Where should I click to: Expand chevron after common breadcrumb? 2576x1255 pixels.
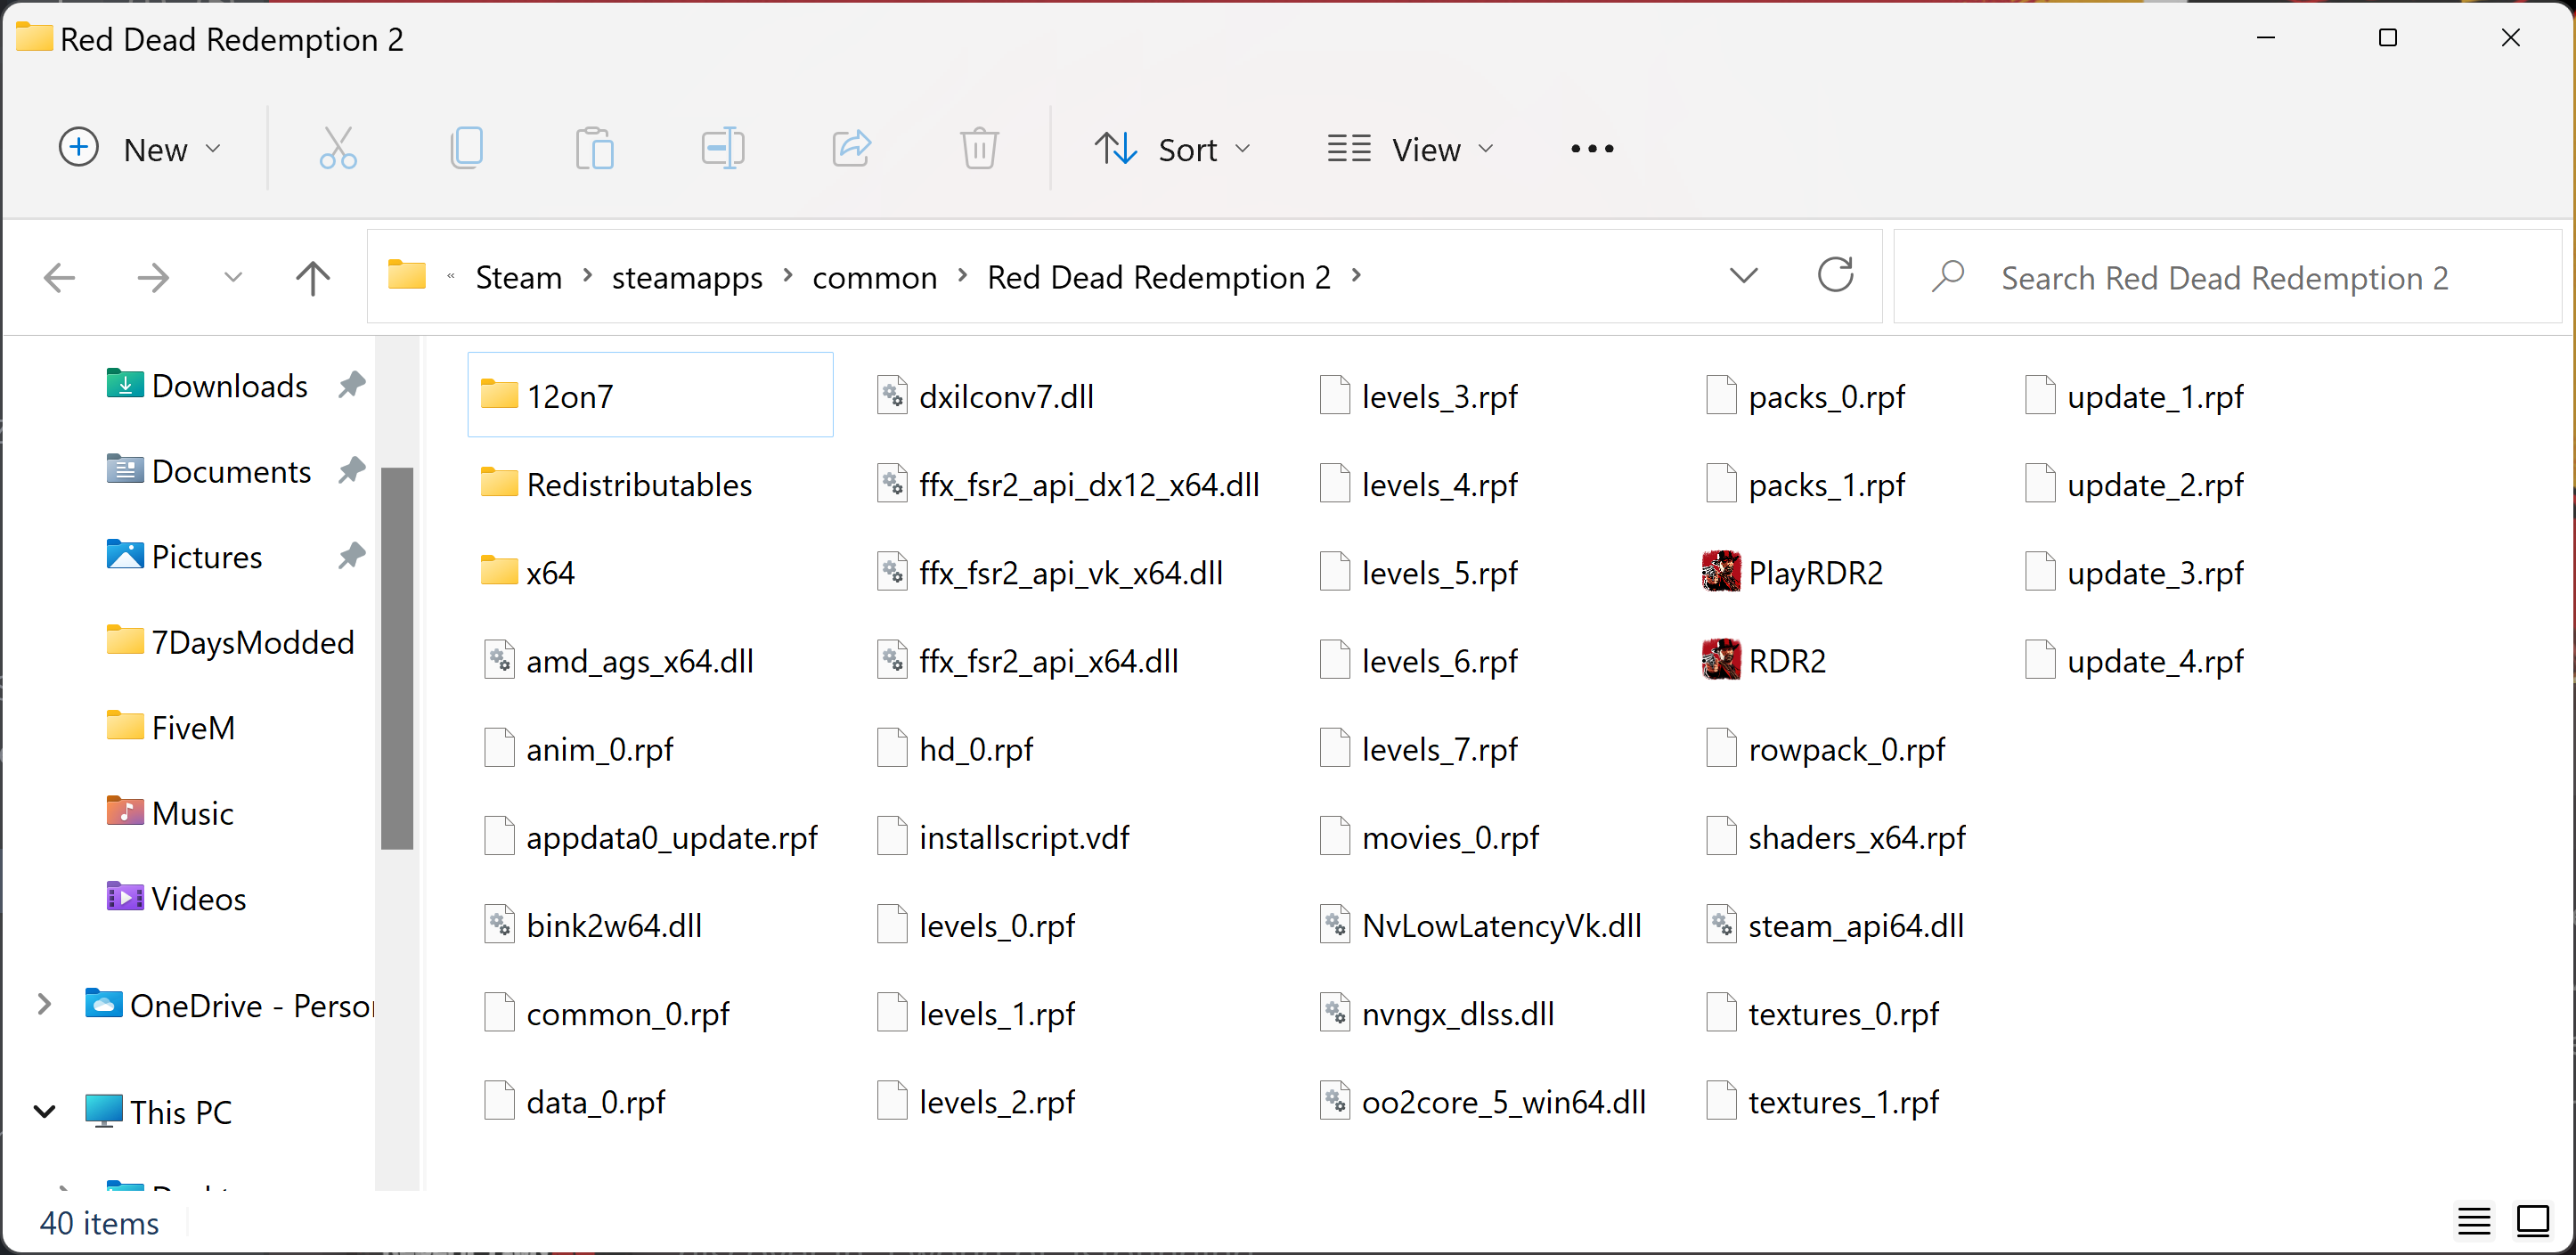pos(963,275)
